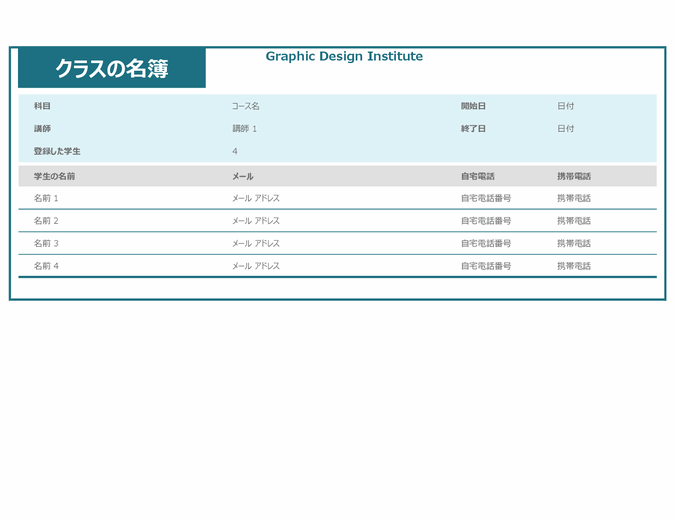Click the 名前 1 student cell
This screenshot has width=675, height=520.
click(46, 198)
